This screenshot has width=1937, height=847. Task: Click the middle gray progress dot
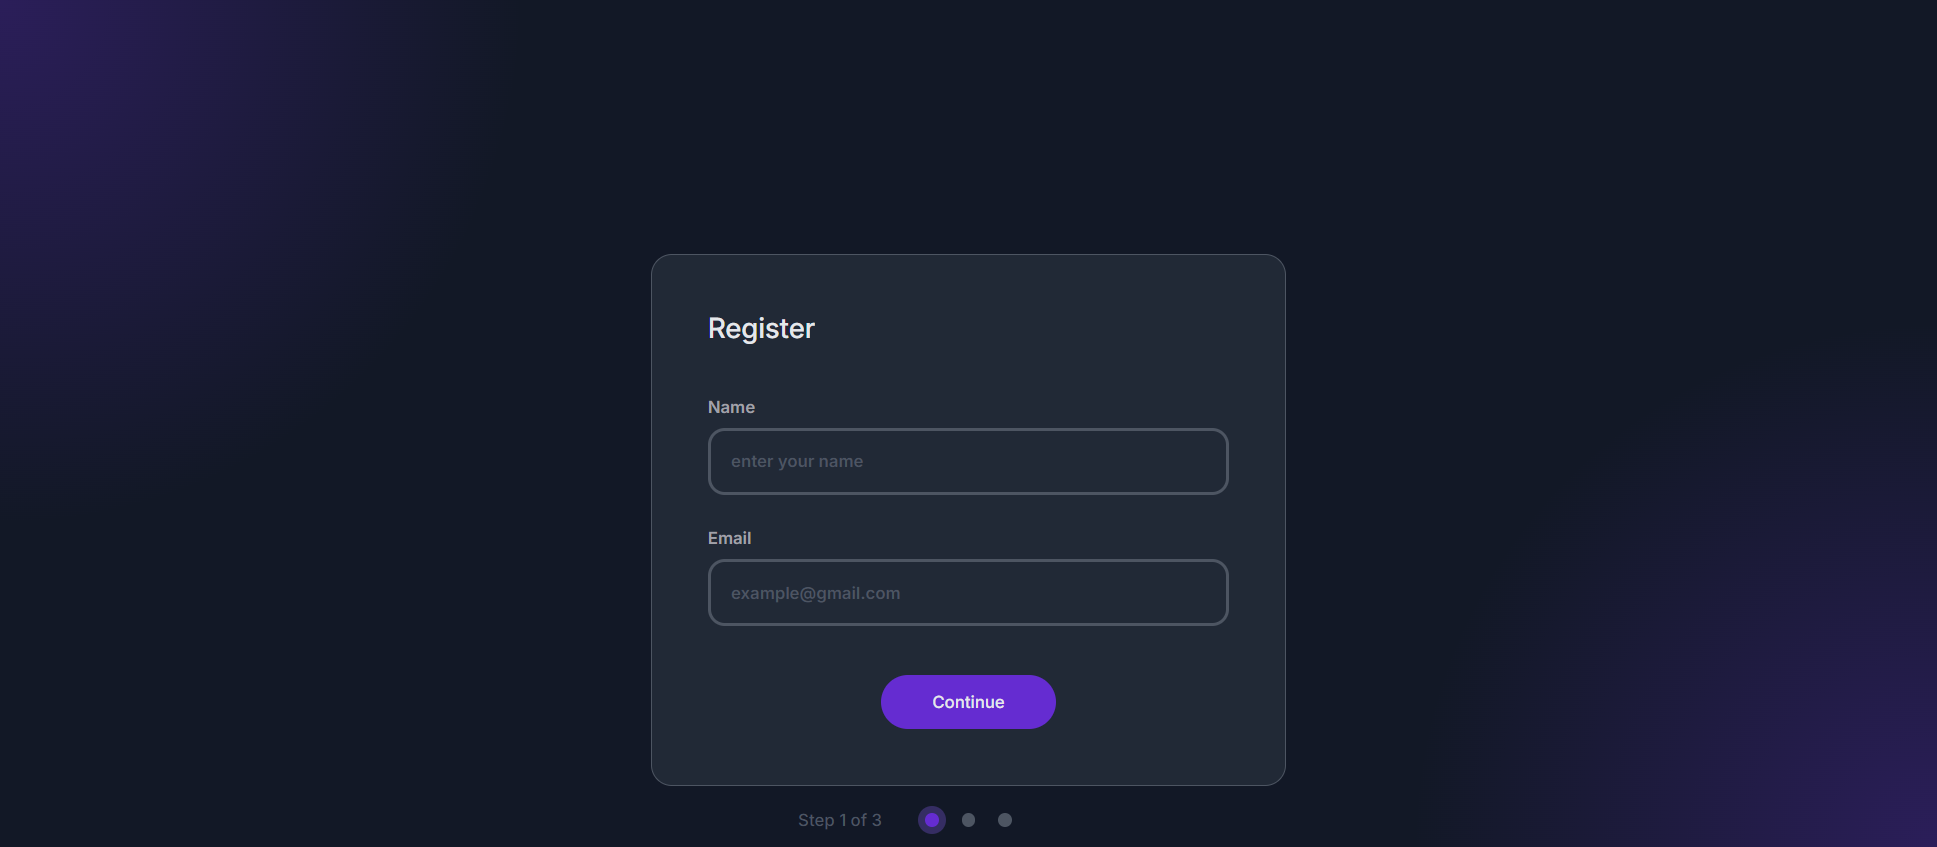click(x=968, y=820)
